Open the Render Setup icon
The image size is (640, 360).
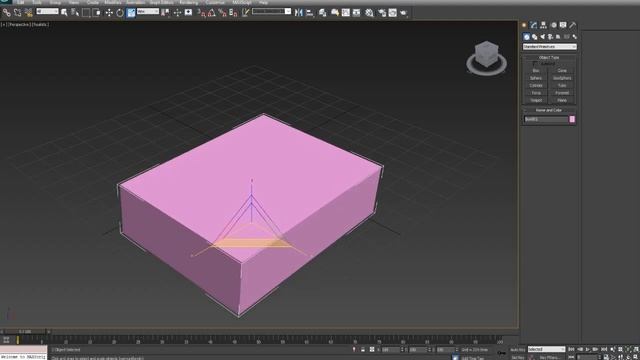(x=382, y=13)
